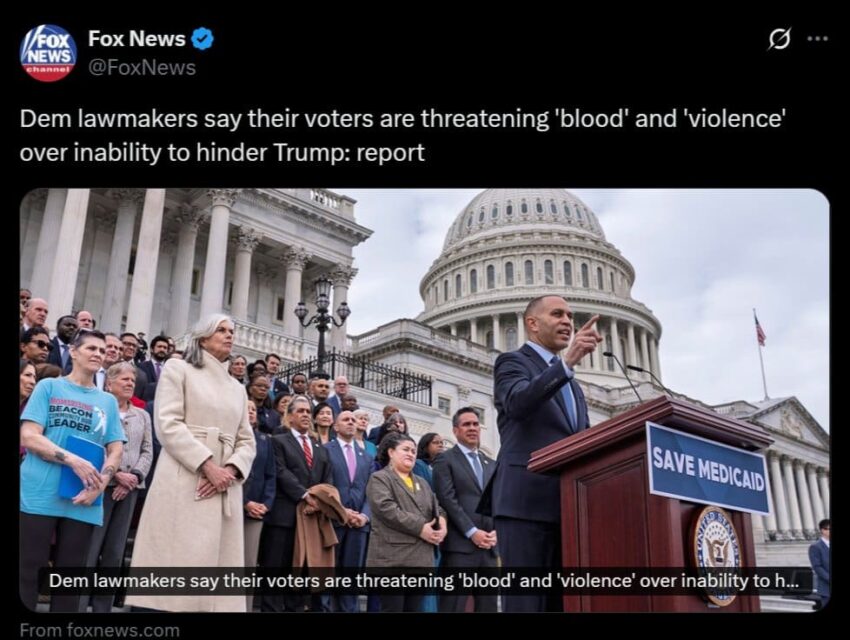Click the caption overlay on article card
The height and width of the screenshot is (640, 850).
425,581
